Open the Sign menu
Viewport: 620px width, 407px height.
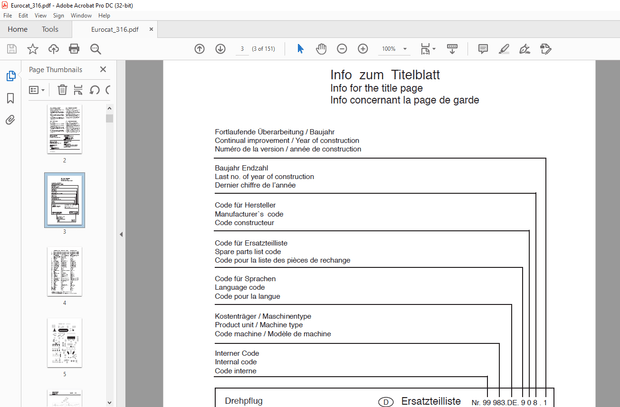coord(59,15)
